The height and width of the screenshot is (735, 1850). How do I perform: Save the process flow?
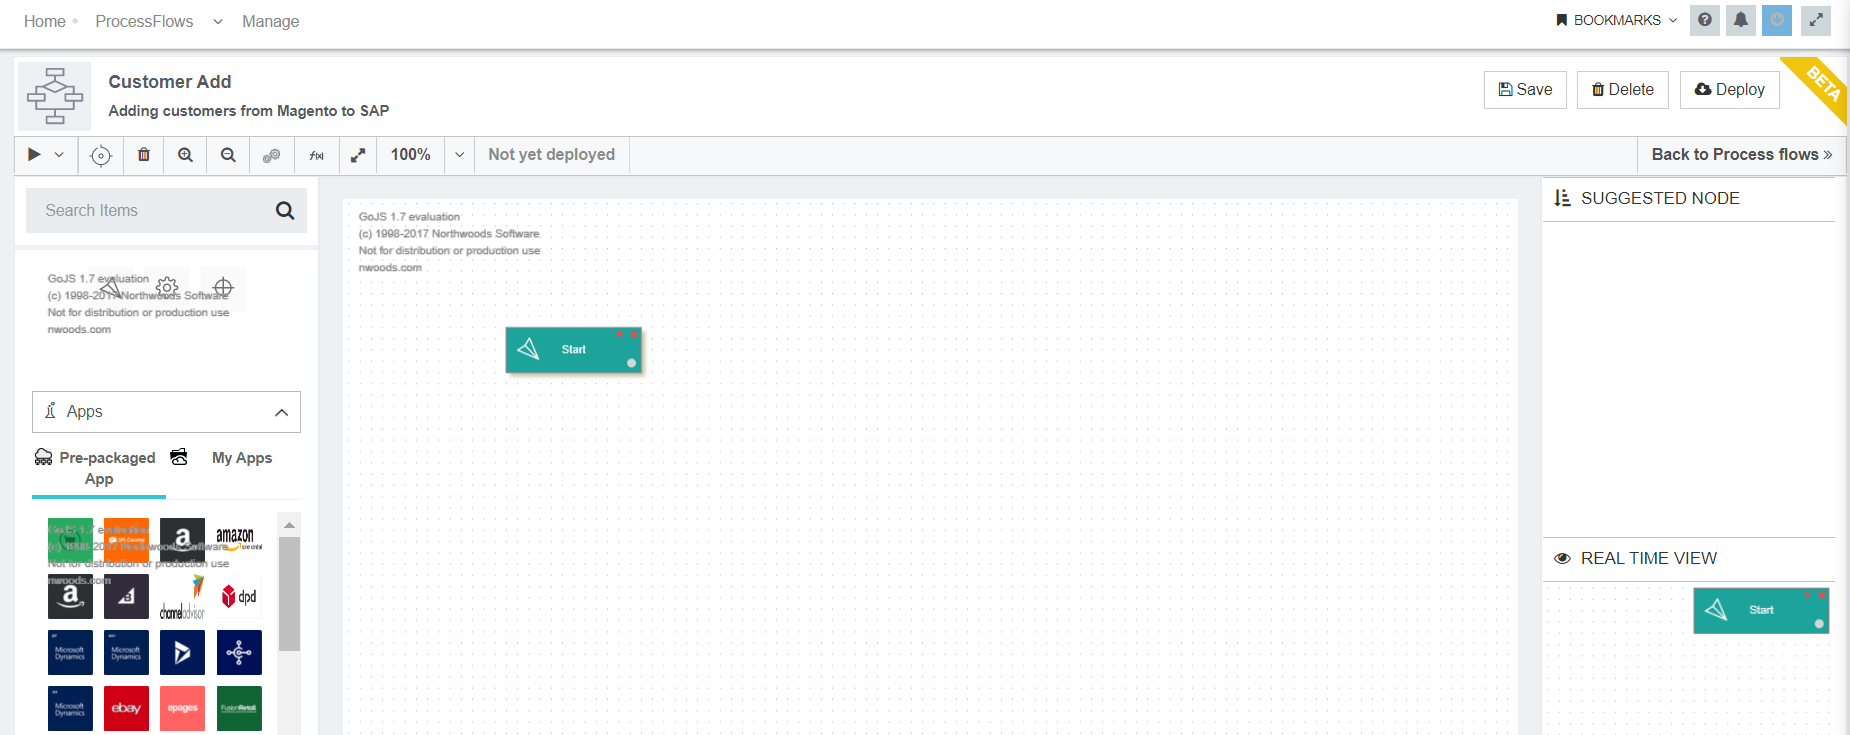[x=1525, y=90]
